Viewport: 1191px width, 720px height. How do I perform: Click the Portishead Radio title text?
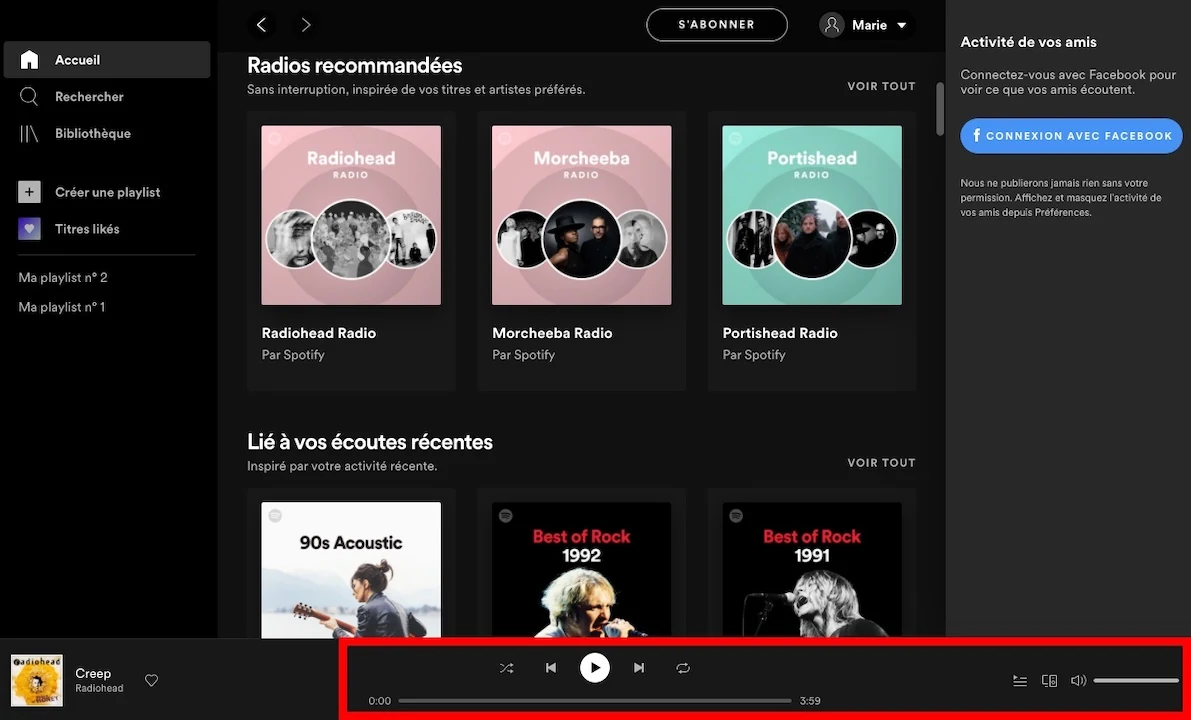click(x=780, y=333)
